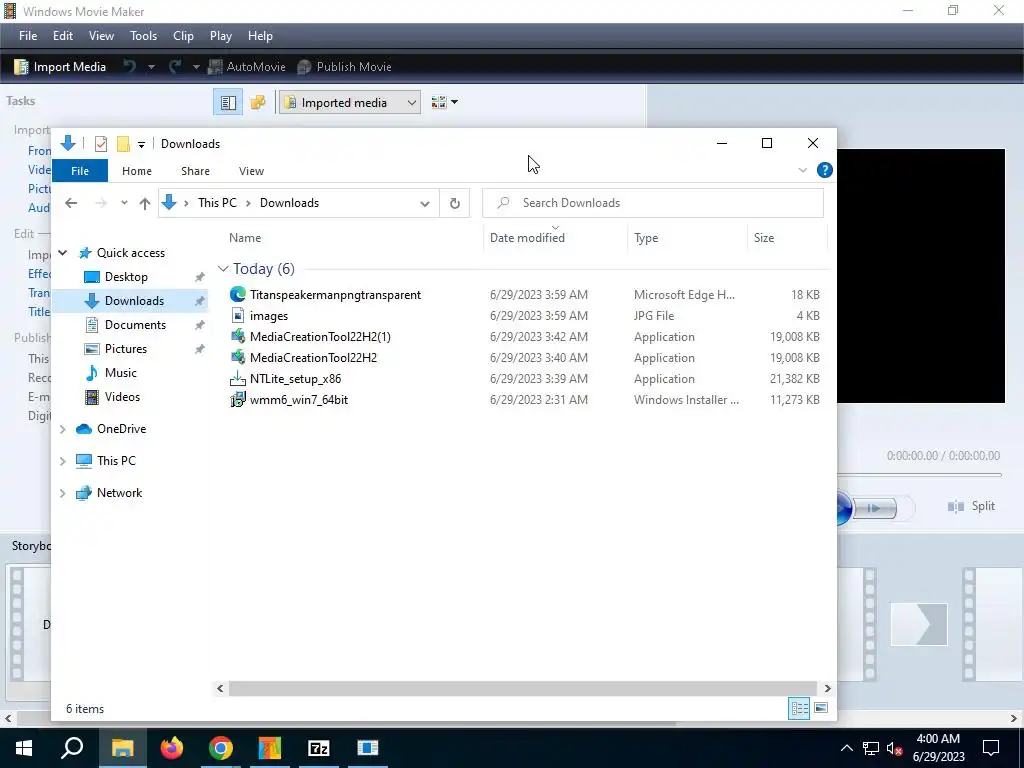The image size is (1024, 768).
Task: Expand the address bar history dropdown
Action: (424, 203)
